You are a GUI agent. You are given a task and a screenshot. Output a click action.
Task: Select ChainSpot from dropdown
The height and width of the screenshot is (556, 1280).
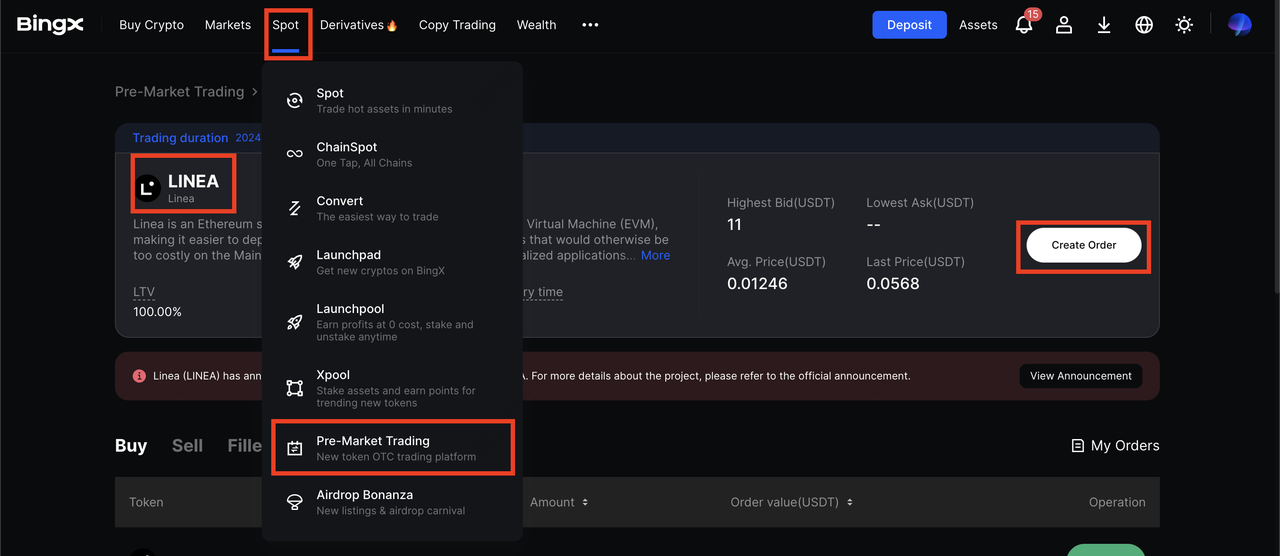click(x=392, y=154)
